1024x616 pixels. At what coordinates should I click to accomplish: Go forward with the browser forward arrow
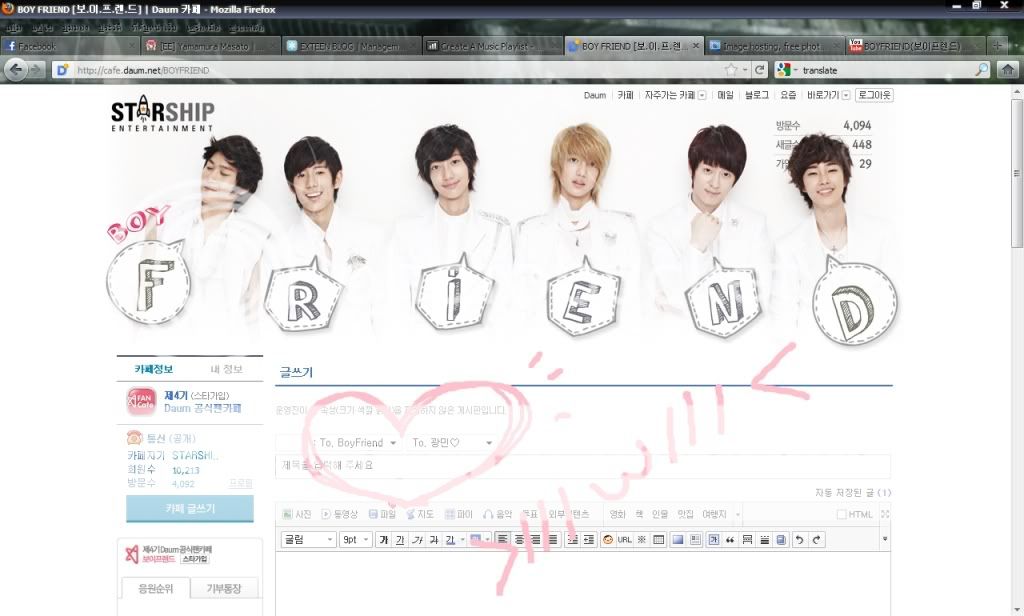coord(36,70)
